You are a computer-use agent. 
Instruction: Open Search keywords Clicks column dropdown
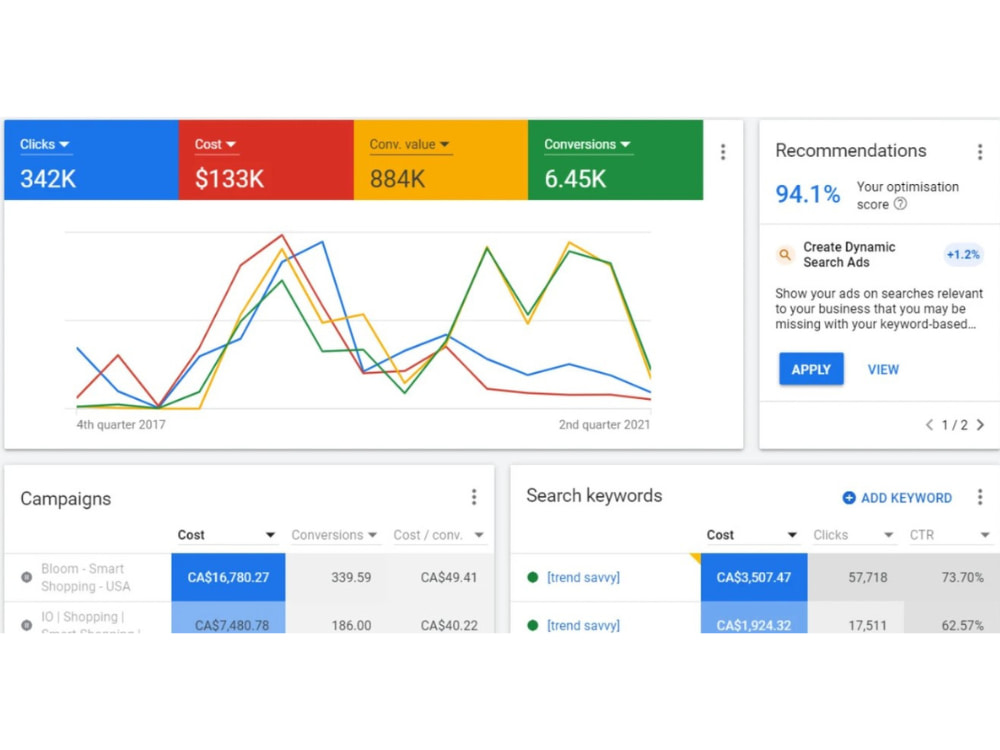853,535
